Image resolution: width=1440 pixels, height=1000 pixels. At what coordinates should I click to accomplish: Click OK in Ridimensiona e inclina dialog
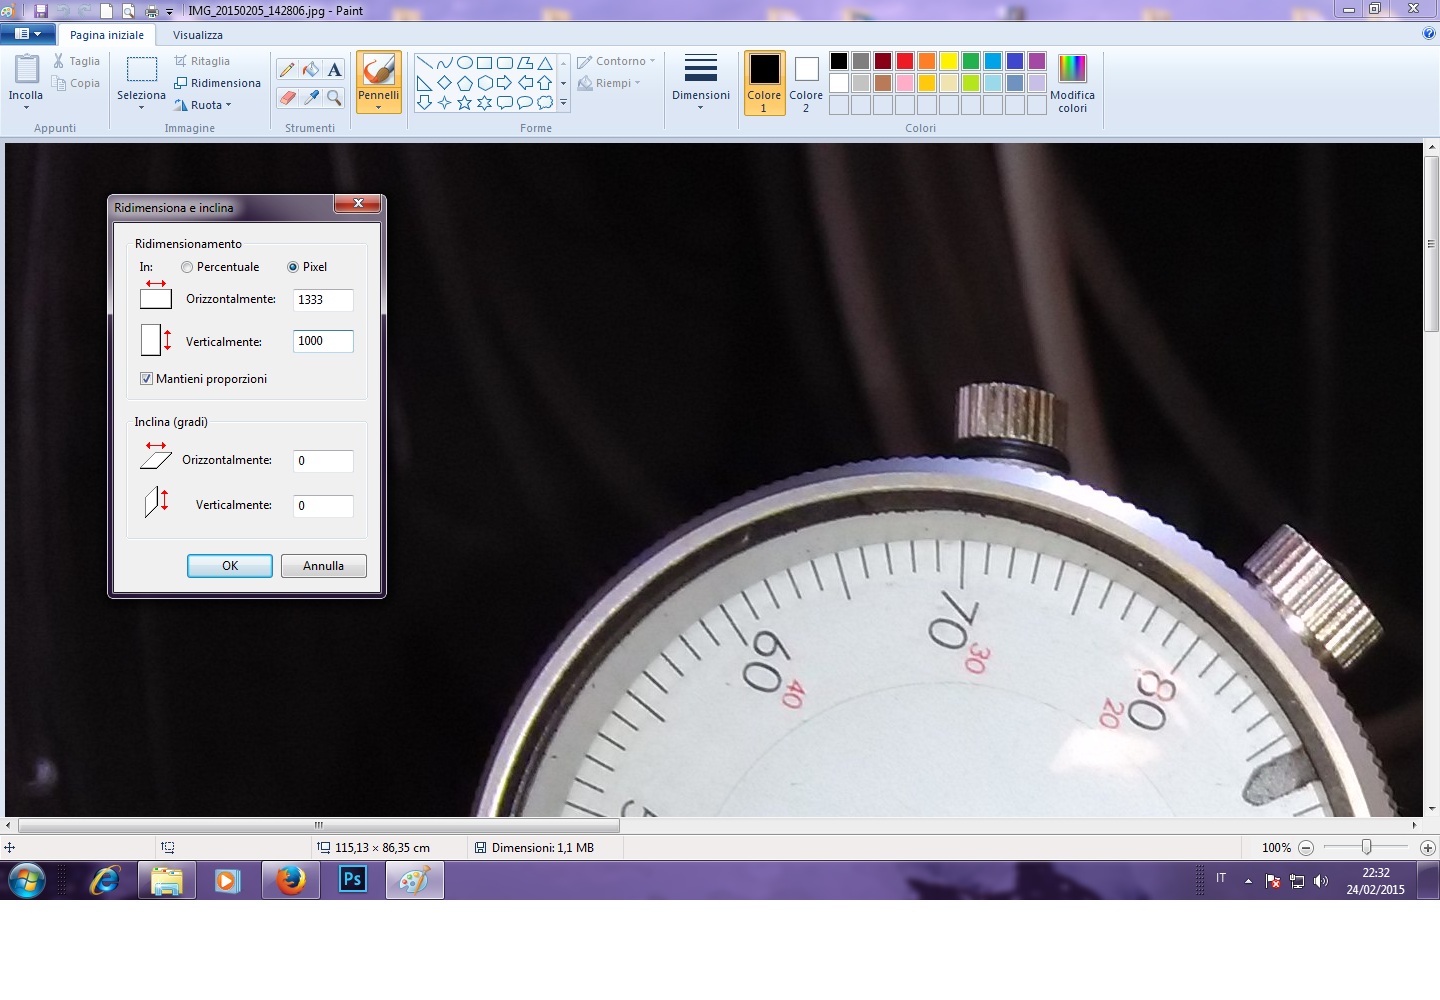coord(230,566)
